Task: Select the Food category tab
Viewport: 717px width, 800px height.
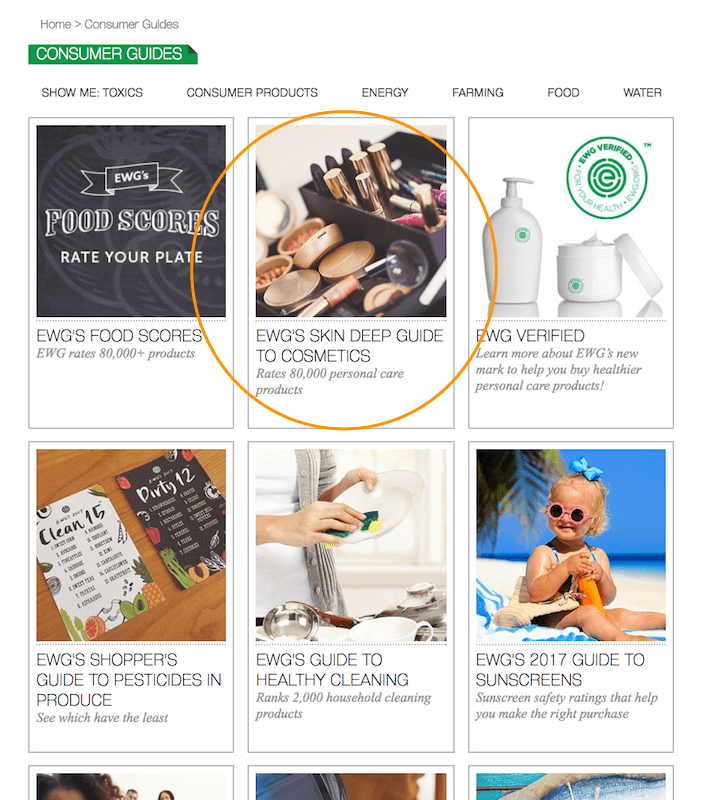Action: tap(563, 93)
